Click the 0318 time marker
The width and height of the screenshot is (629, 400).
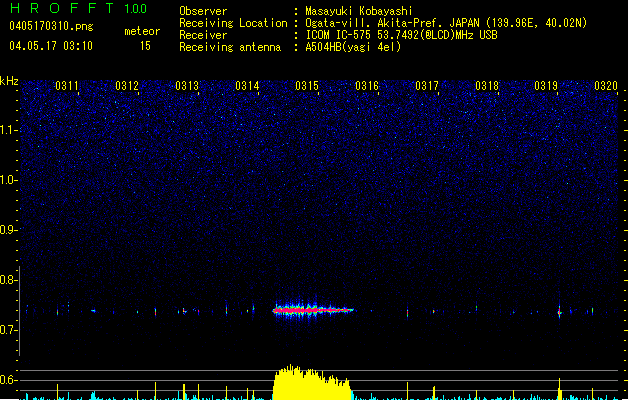(487, 86)
